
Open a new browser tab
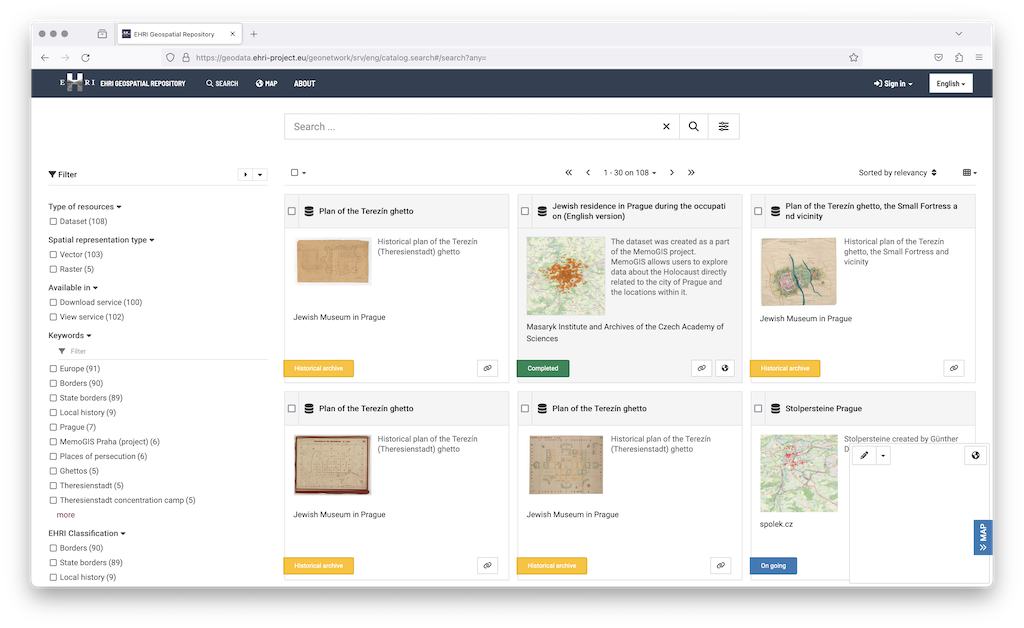254,34
